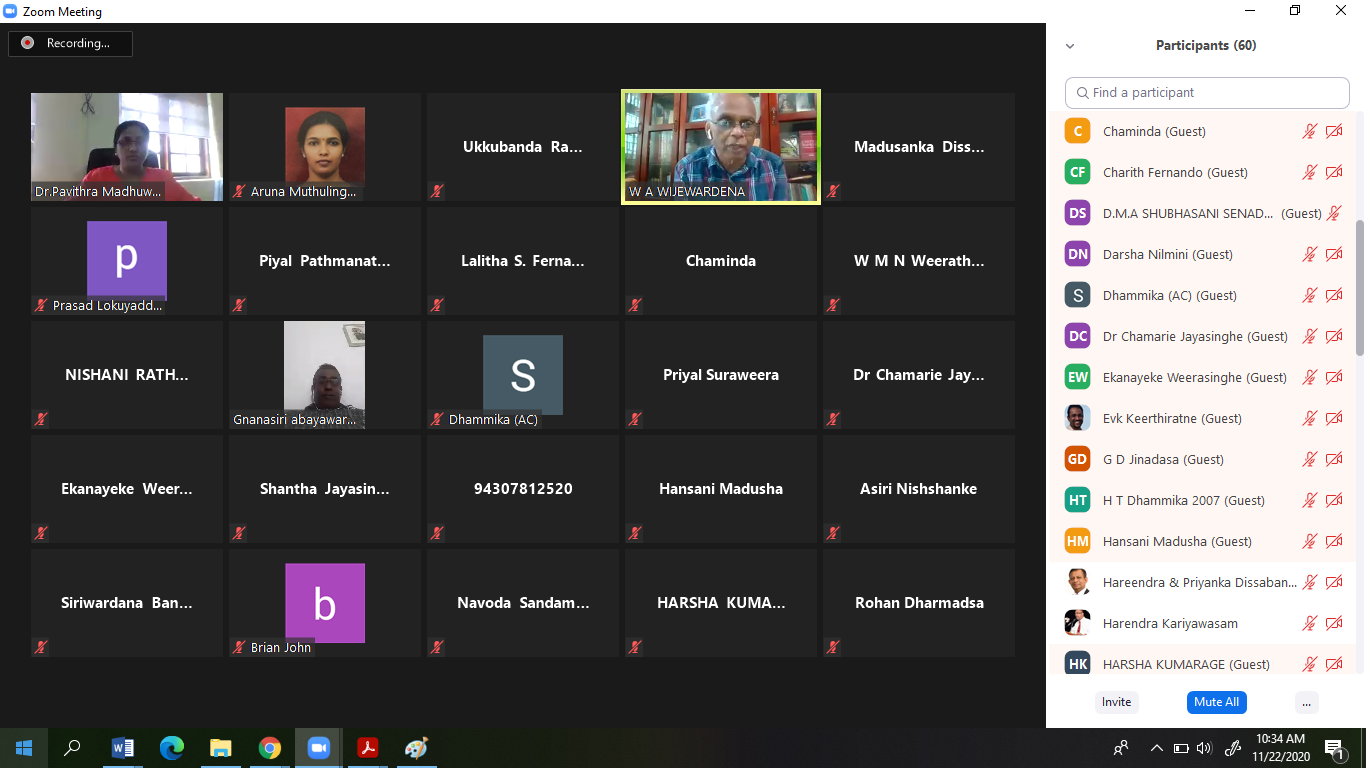Viewport: 1366px width, 768px height.
Task: Click the video-off icon for Ekanayeke Weerasinghe
Action: (x=1334, y=377)
